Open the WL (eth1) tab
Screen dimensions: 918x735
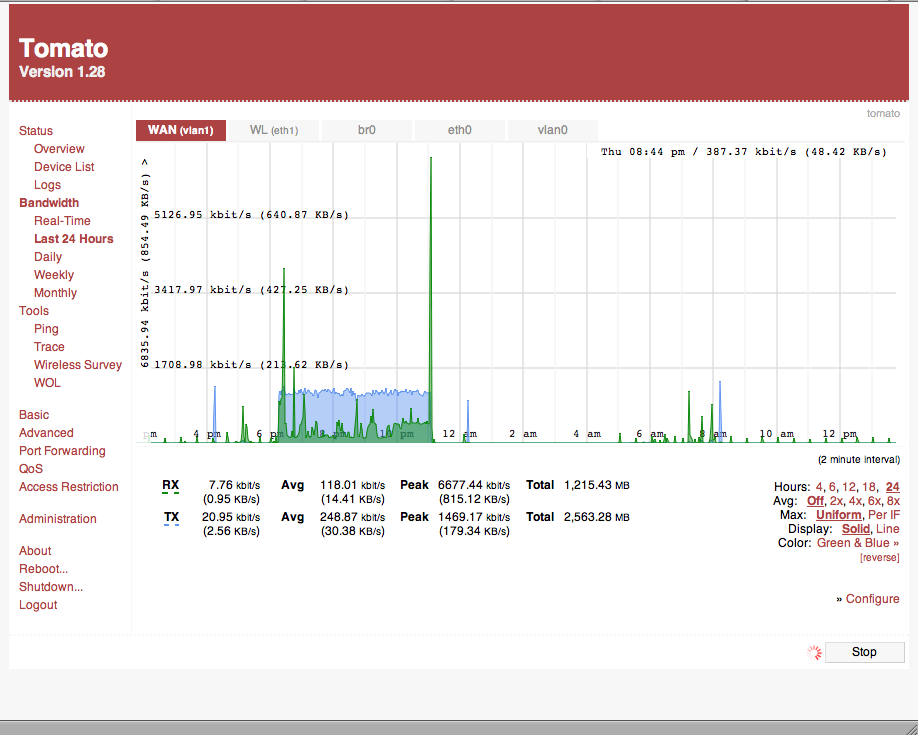coord(273,130)
